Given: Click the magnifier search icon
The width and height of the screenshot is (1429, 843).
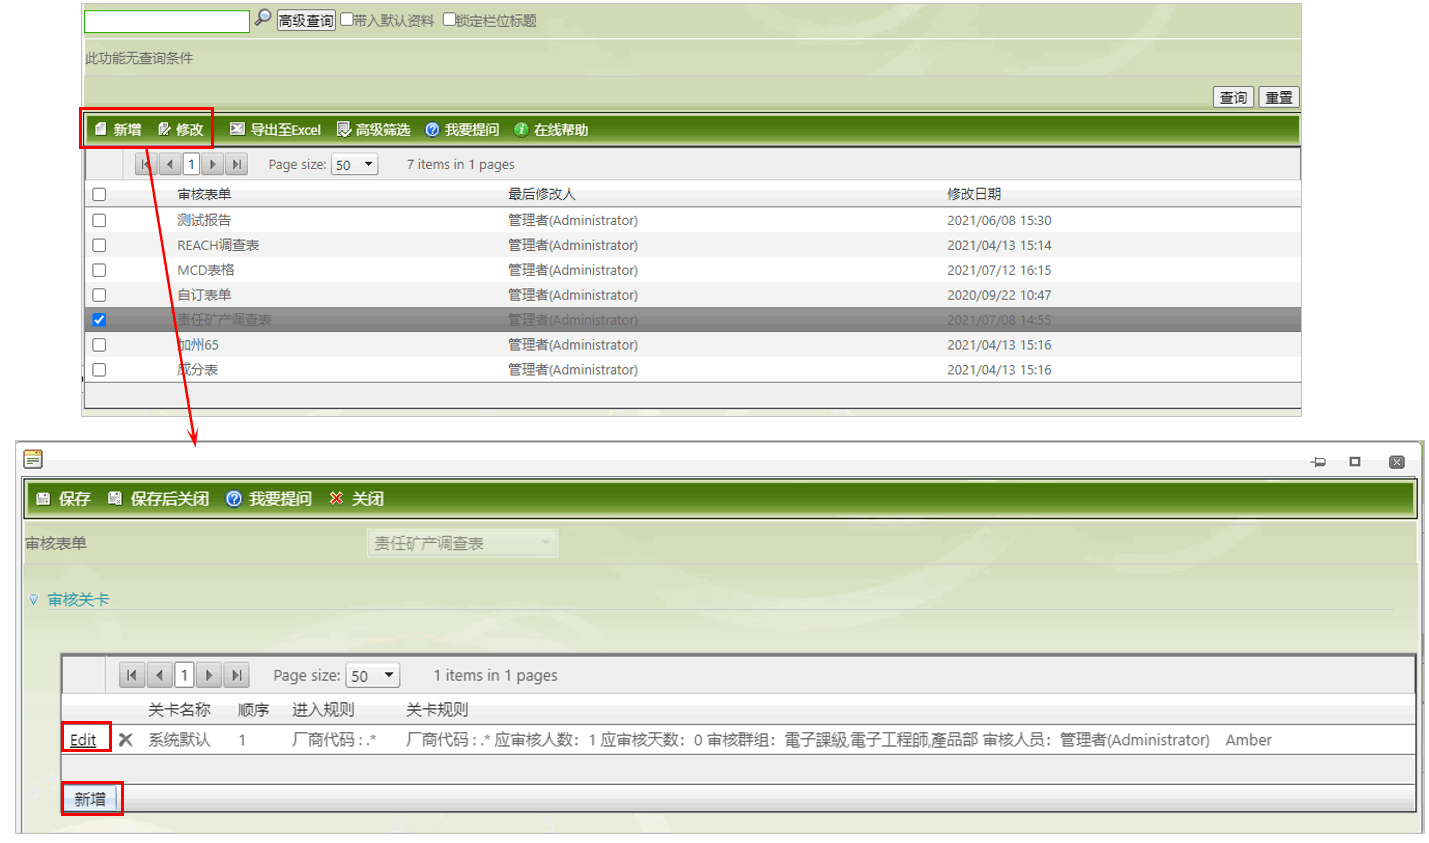Looking at the screenshot, I should pyautogui.click(x=262, y=18).
